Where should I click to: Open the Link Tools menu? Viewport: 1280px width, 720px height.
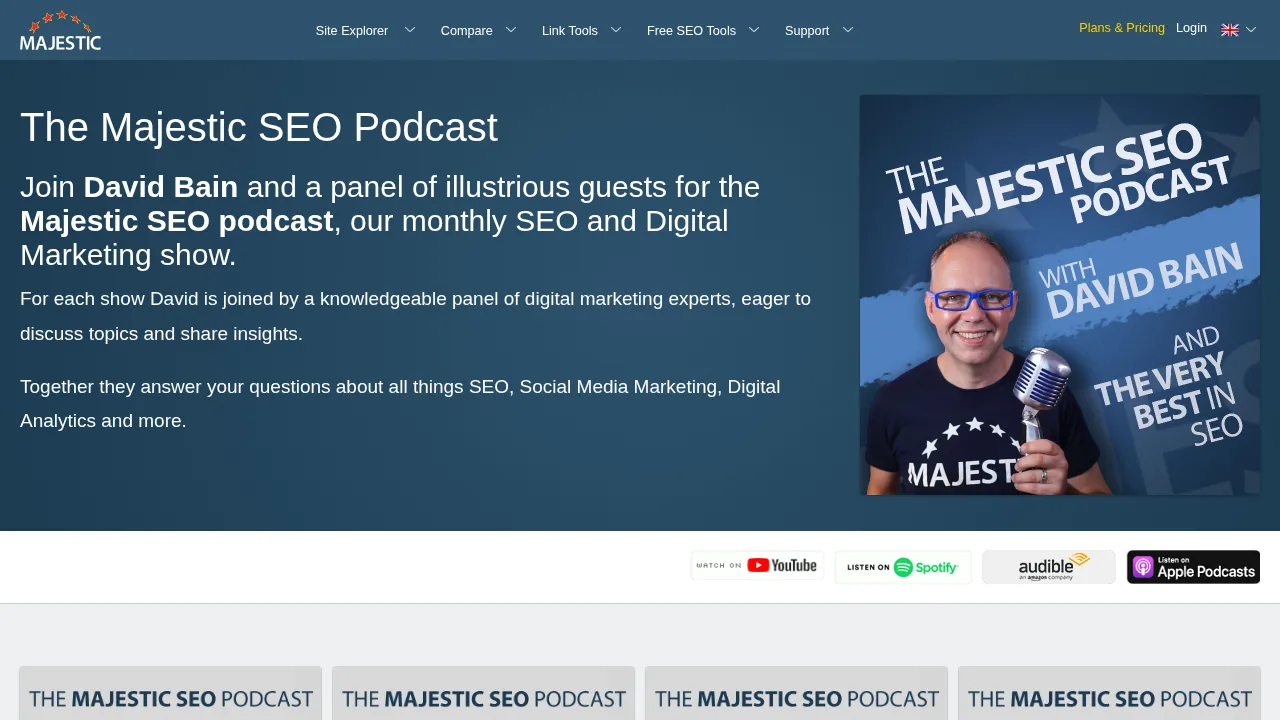[570, 31]
